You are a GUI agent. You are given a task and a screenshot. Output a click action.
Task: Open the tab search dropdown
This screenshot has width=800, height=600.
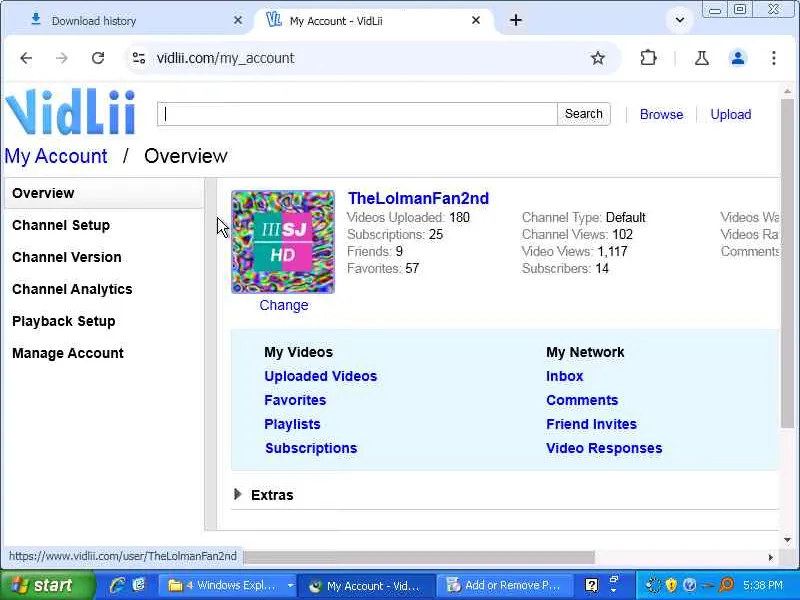coord(680,20)
